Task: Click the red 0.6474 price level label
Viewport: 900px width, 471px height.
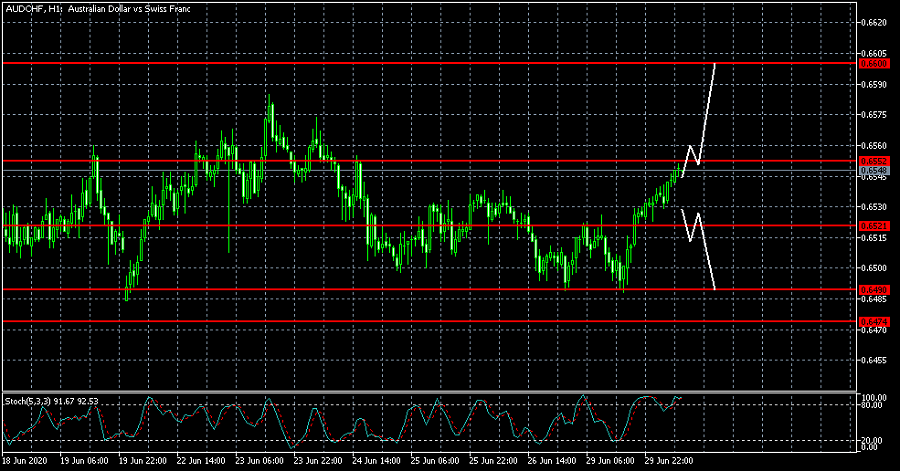Action: coord(874,321)
